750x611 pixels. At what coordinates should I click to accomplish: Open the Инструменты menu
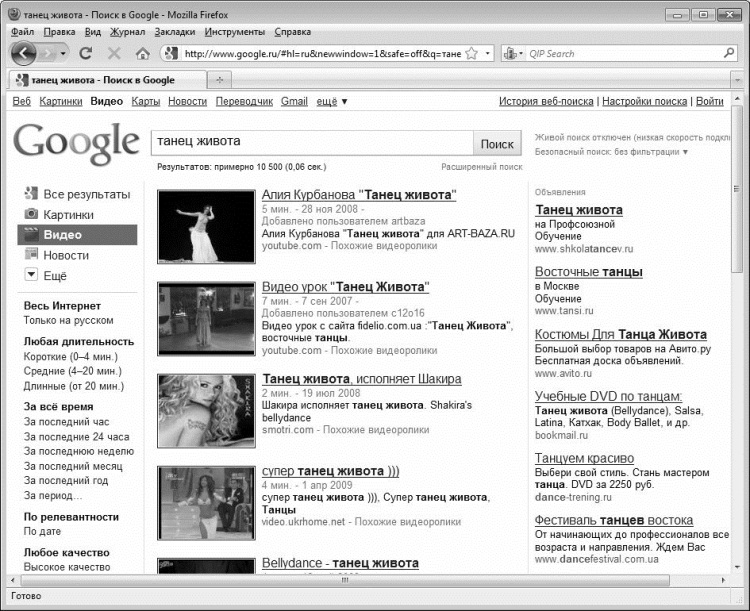click(234, 32)
